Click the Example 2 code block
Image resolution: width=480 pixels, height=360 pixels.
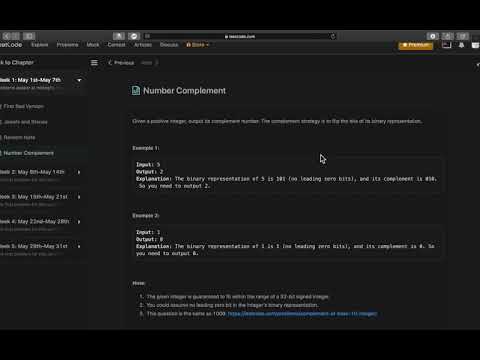(x=287, y=243)
